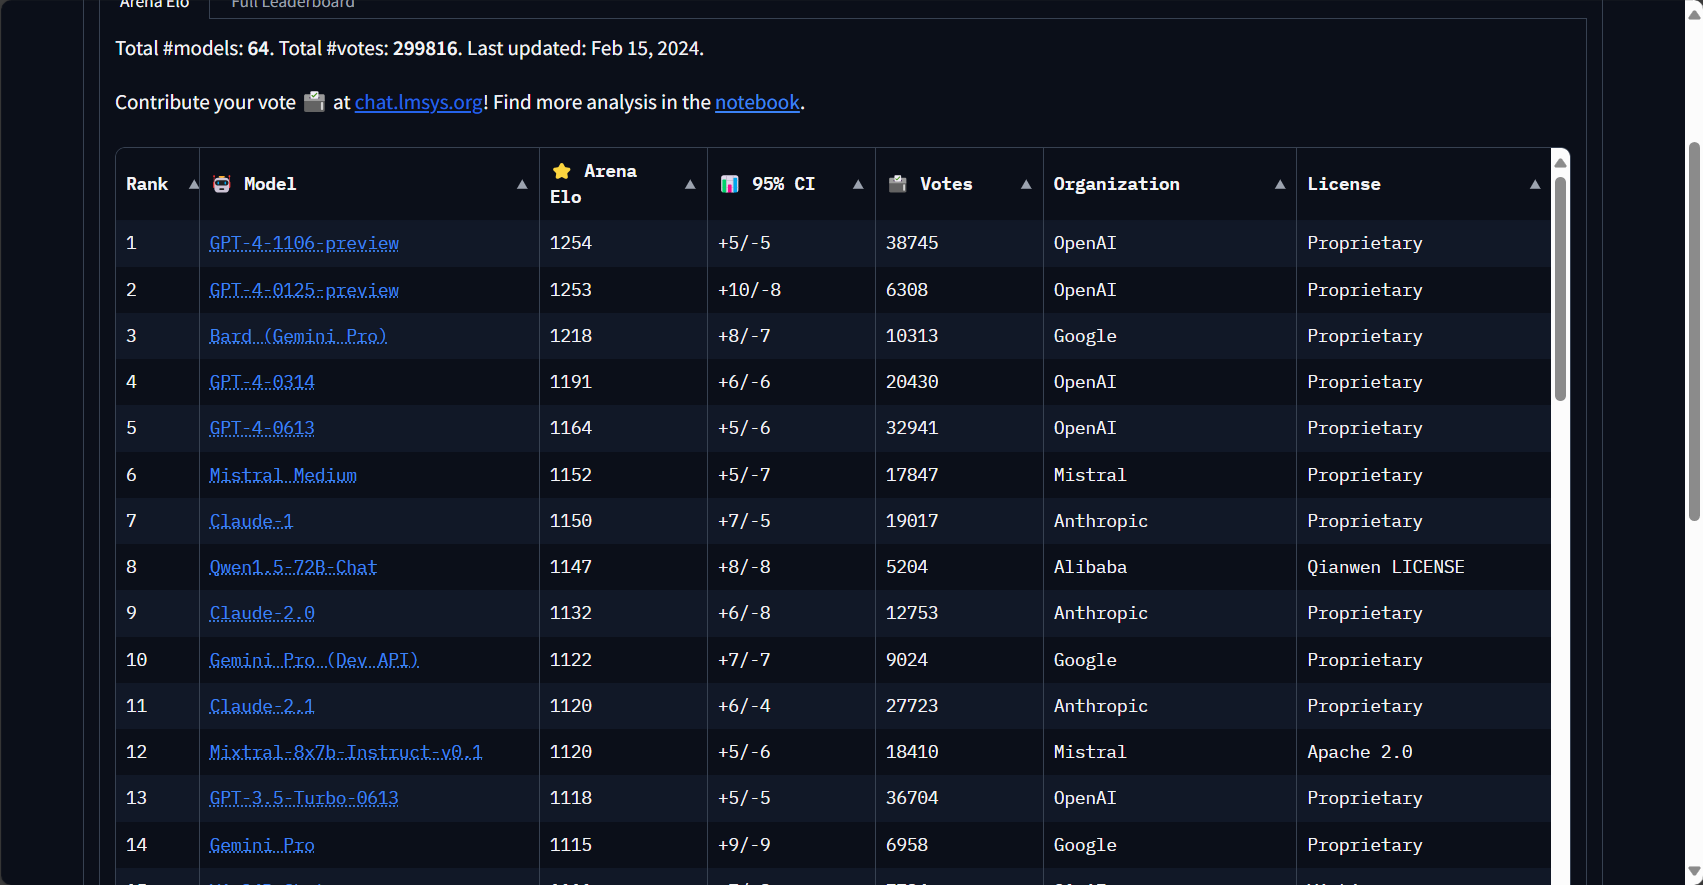Select CI cell +9/-9
The width and height of the screenshot is (1703, 885).
point(744,845)
